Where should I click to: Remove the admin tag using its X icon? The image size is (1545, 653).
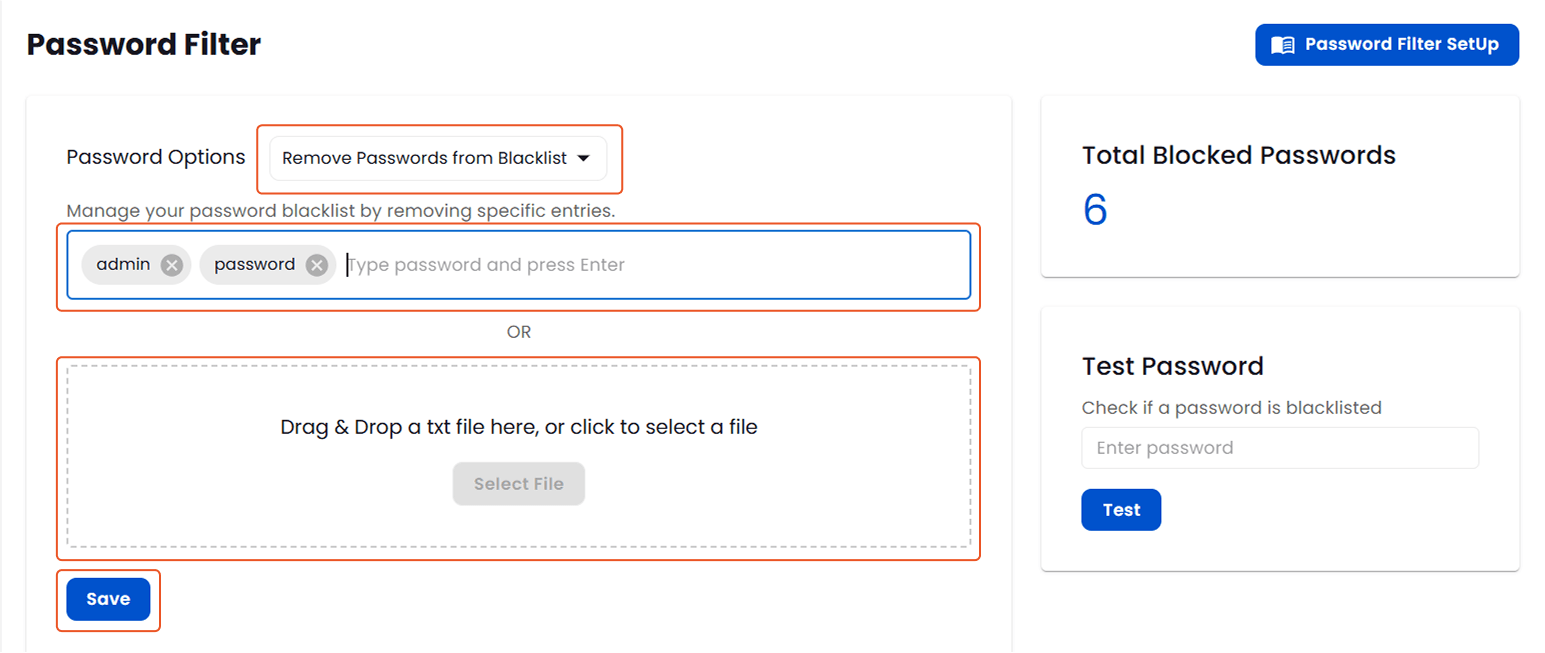click(171, 264)
